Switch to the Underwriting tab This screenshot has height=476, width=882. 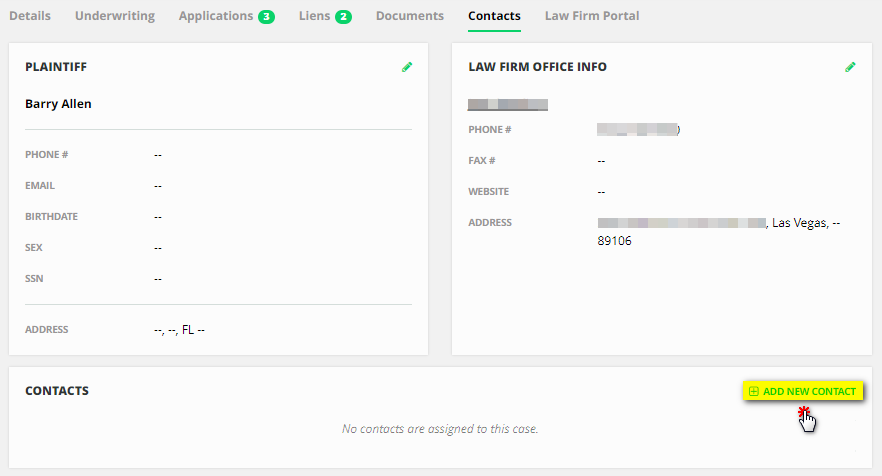coord(115,16)
